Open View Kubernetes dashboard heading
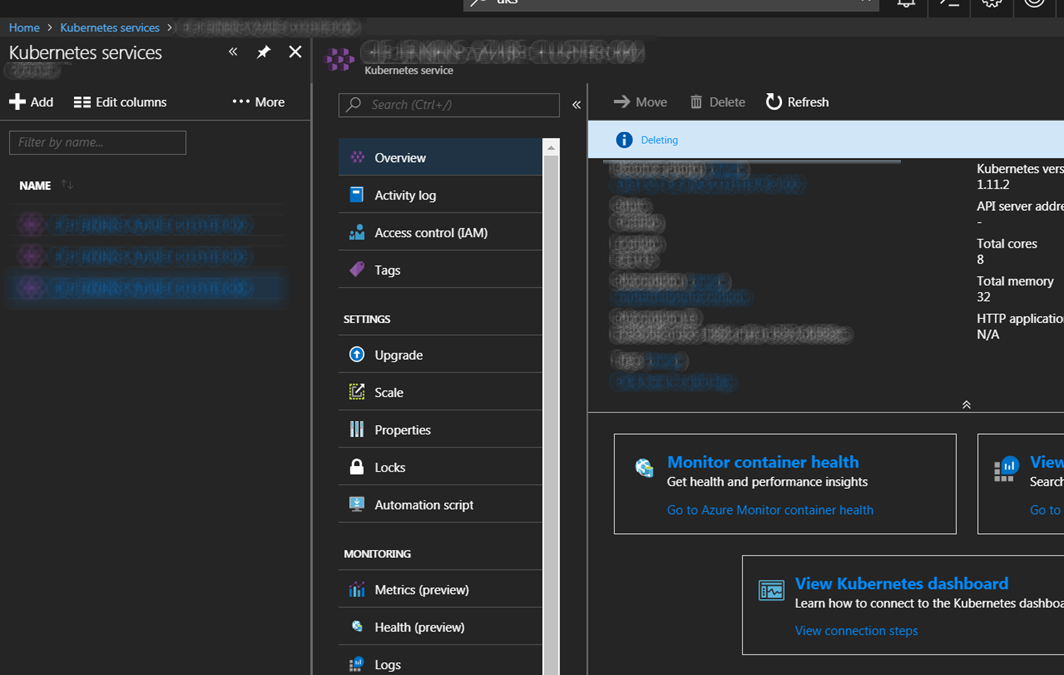 pyautogui.click(x=901, y=583)
